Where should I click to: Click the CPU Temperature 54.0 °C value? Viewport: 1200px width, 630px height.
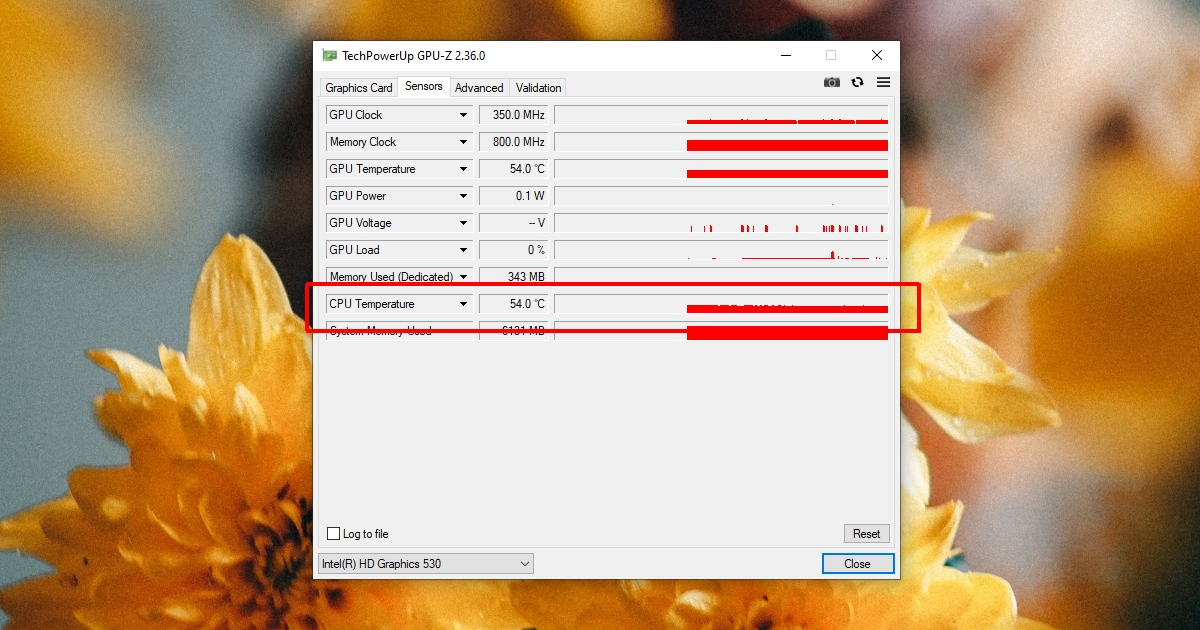point(514,304)
